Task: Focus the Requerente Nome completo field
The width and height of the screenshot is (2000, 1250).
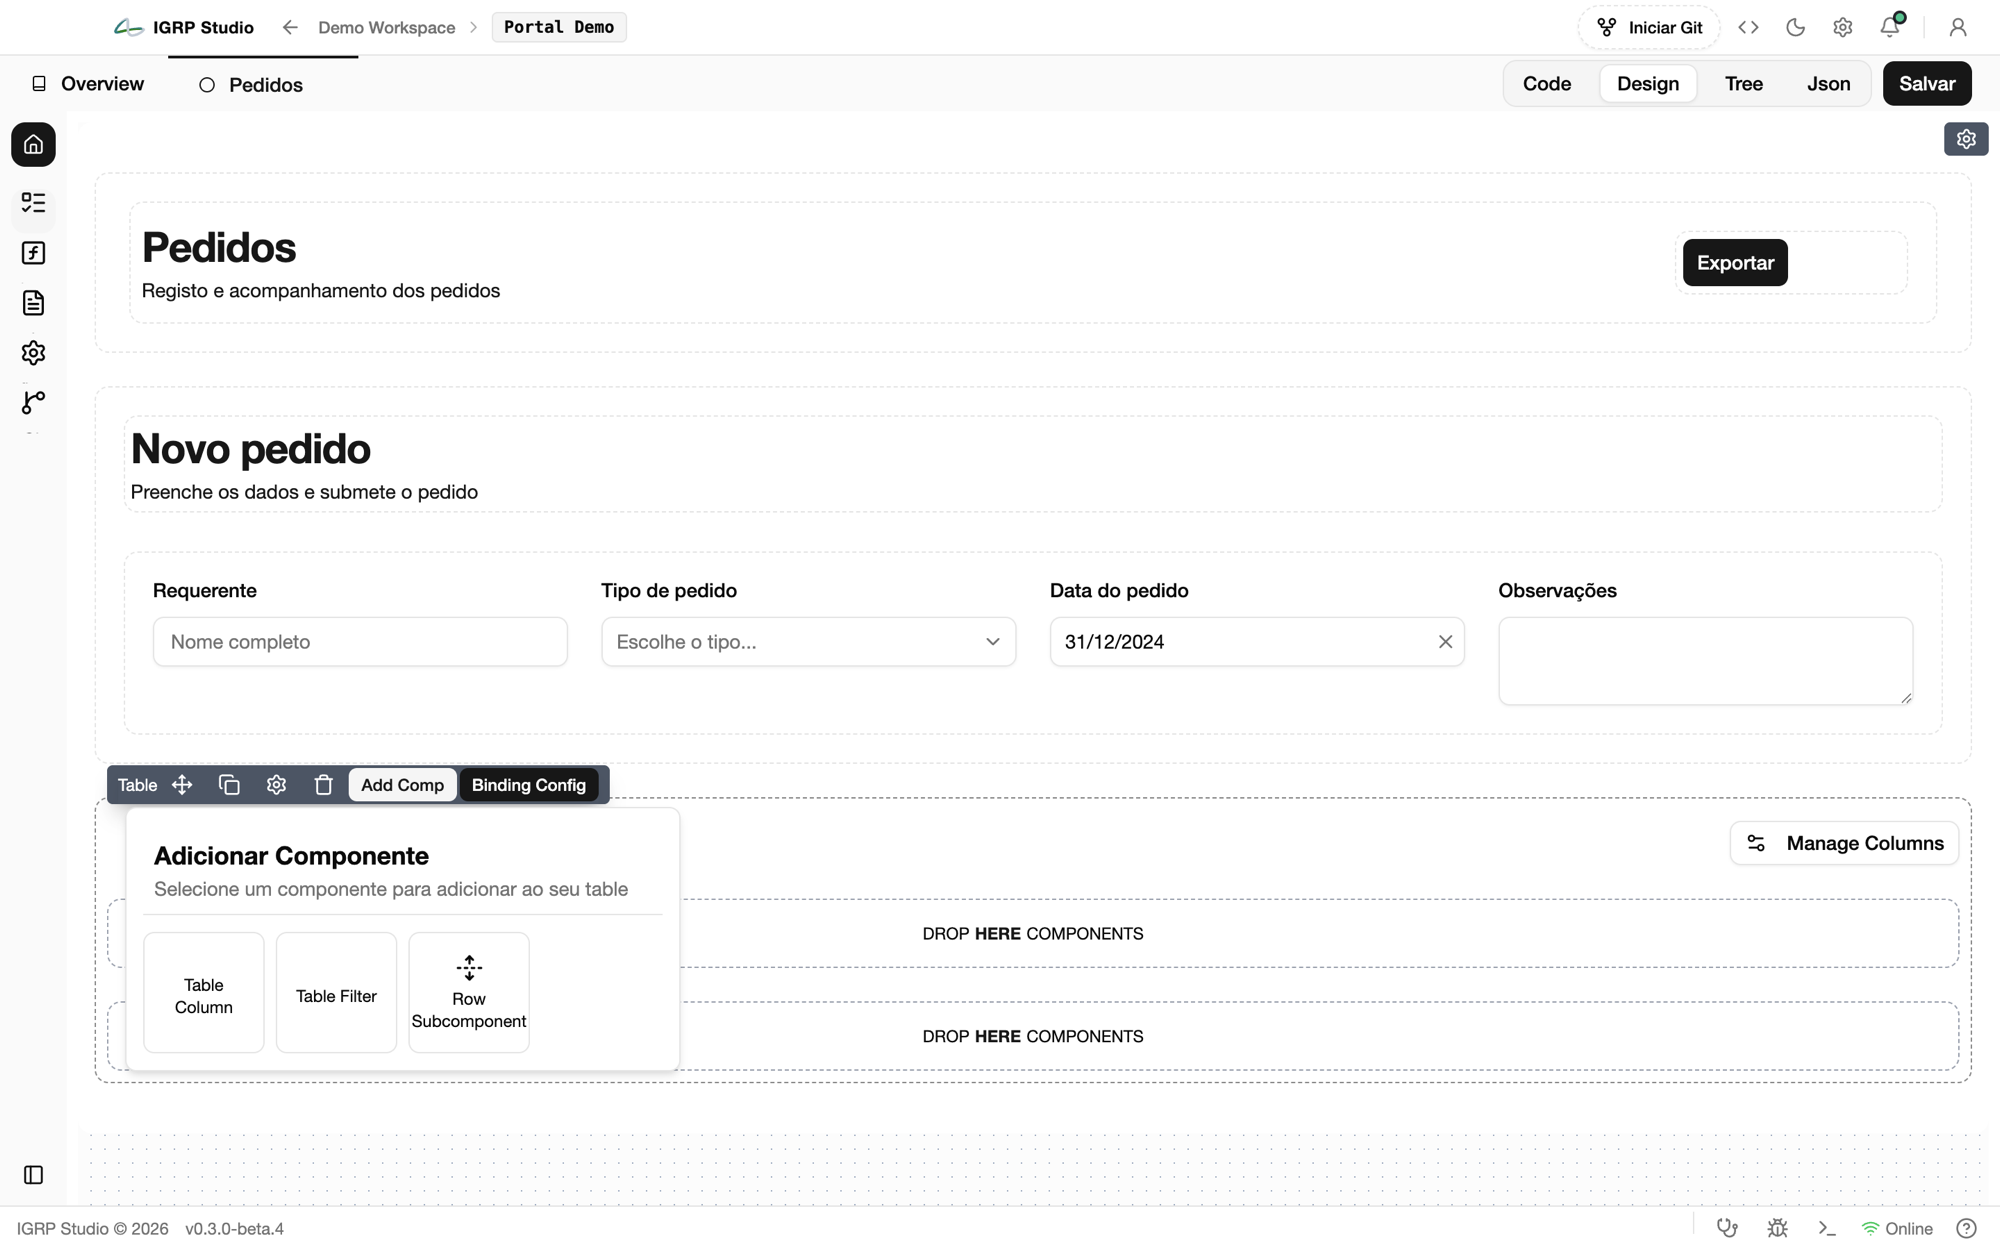Action: 360,642
